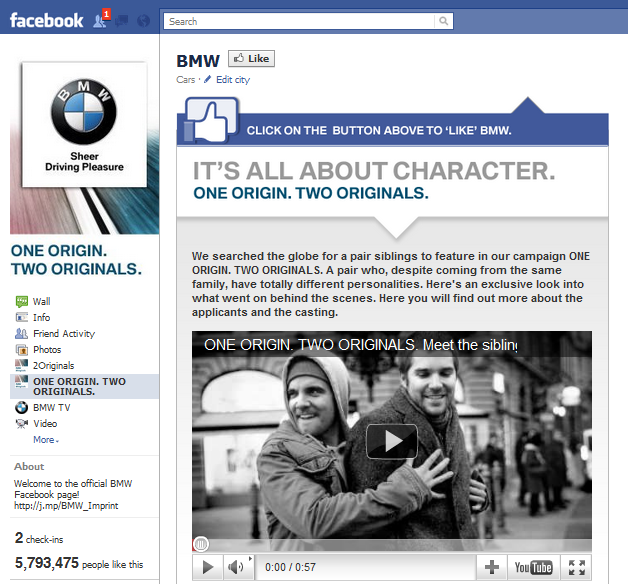The width and height of the screenshot is (628, 584).
Task: Open the Info tab
Action: (42, 317)
